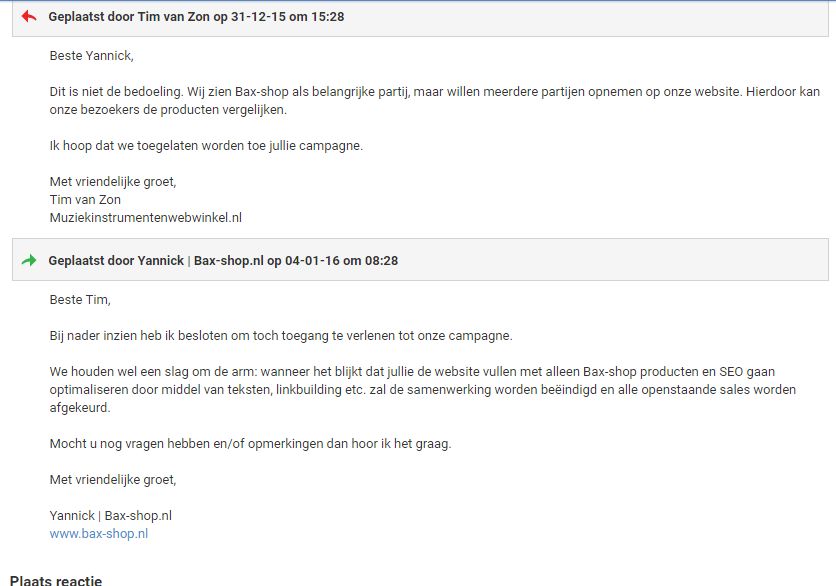The height and width of the screenshot is (586, 836).
Task: Click the line 'Dit is niet de bedoeling'
Action: tap(435, 92)
